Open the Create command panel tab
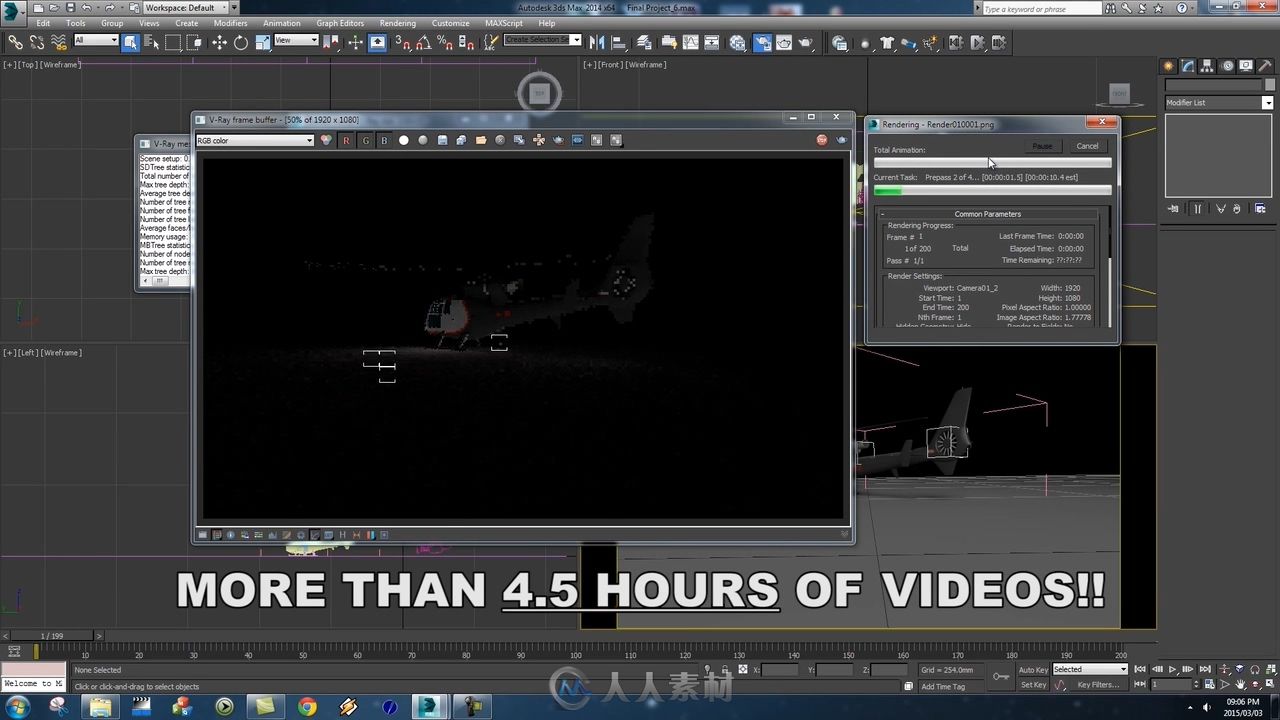The width and height of the screenshot is (1280, 720). coord(1168,66)
